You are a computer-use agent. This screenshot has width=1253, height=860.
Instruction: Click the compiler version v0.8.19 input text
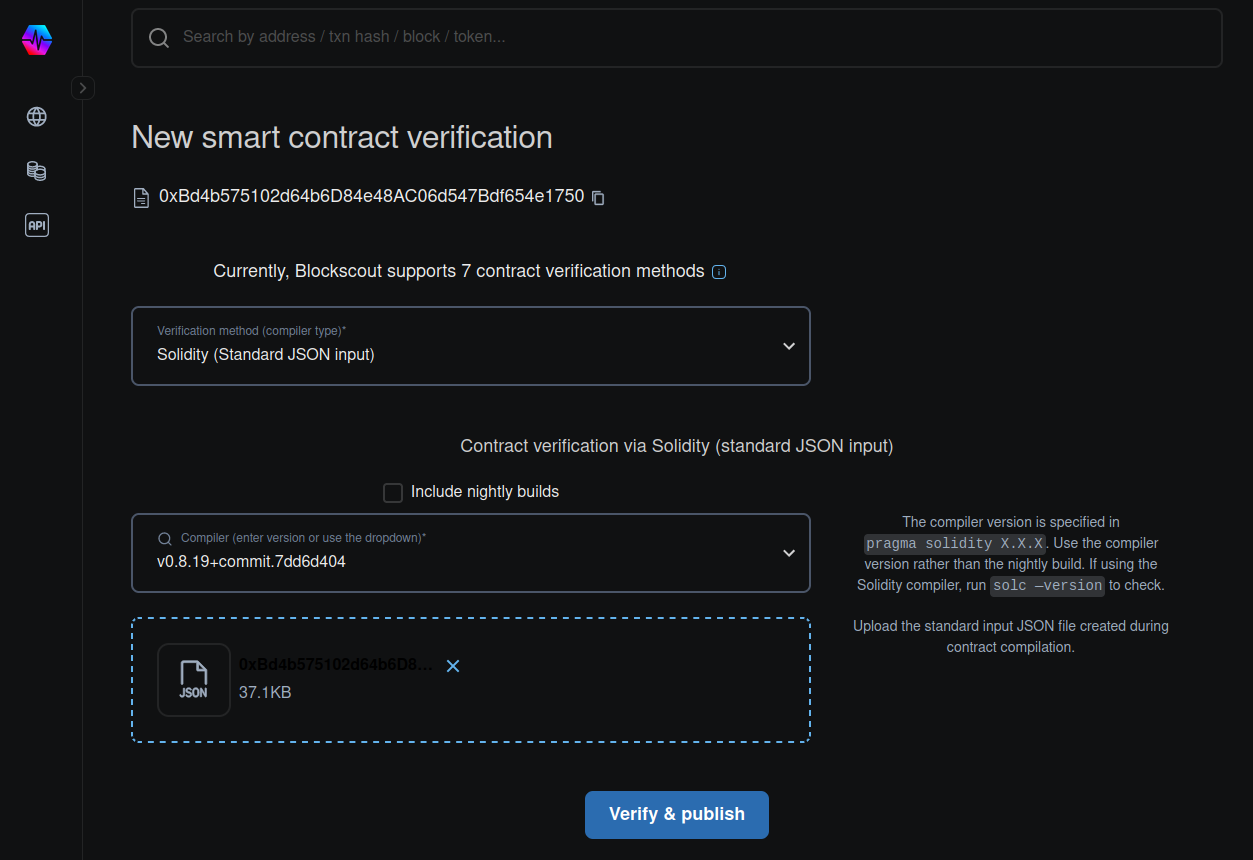(252, 562)
